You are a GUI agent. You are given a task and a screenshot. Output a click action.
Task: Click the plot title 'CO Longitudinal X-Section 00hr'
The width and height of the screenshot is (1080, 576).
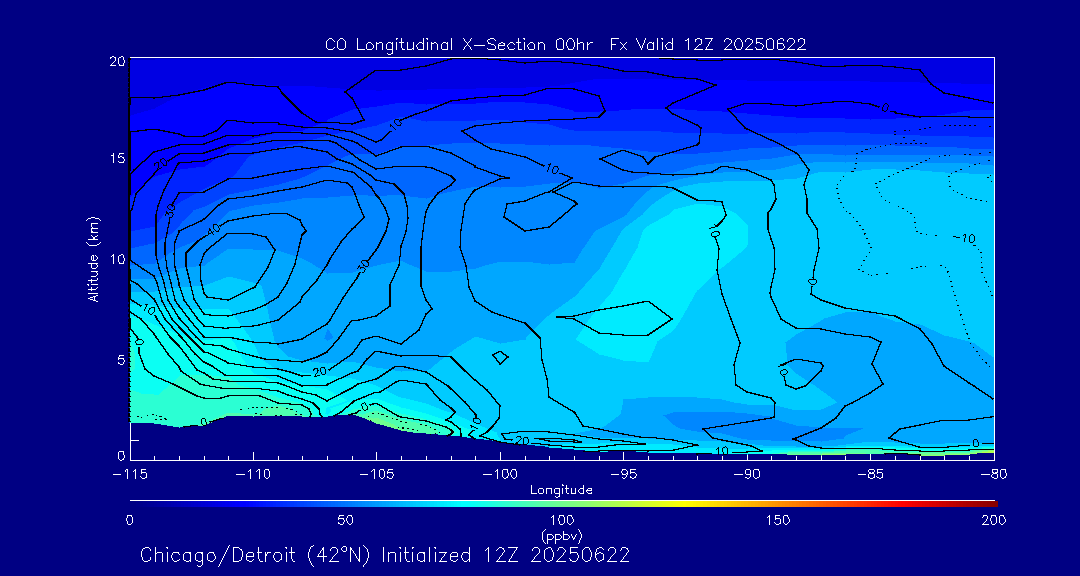pyautogui.click(x=461, y=45)
